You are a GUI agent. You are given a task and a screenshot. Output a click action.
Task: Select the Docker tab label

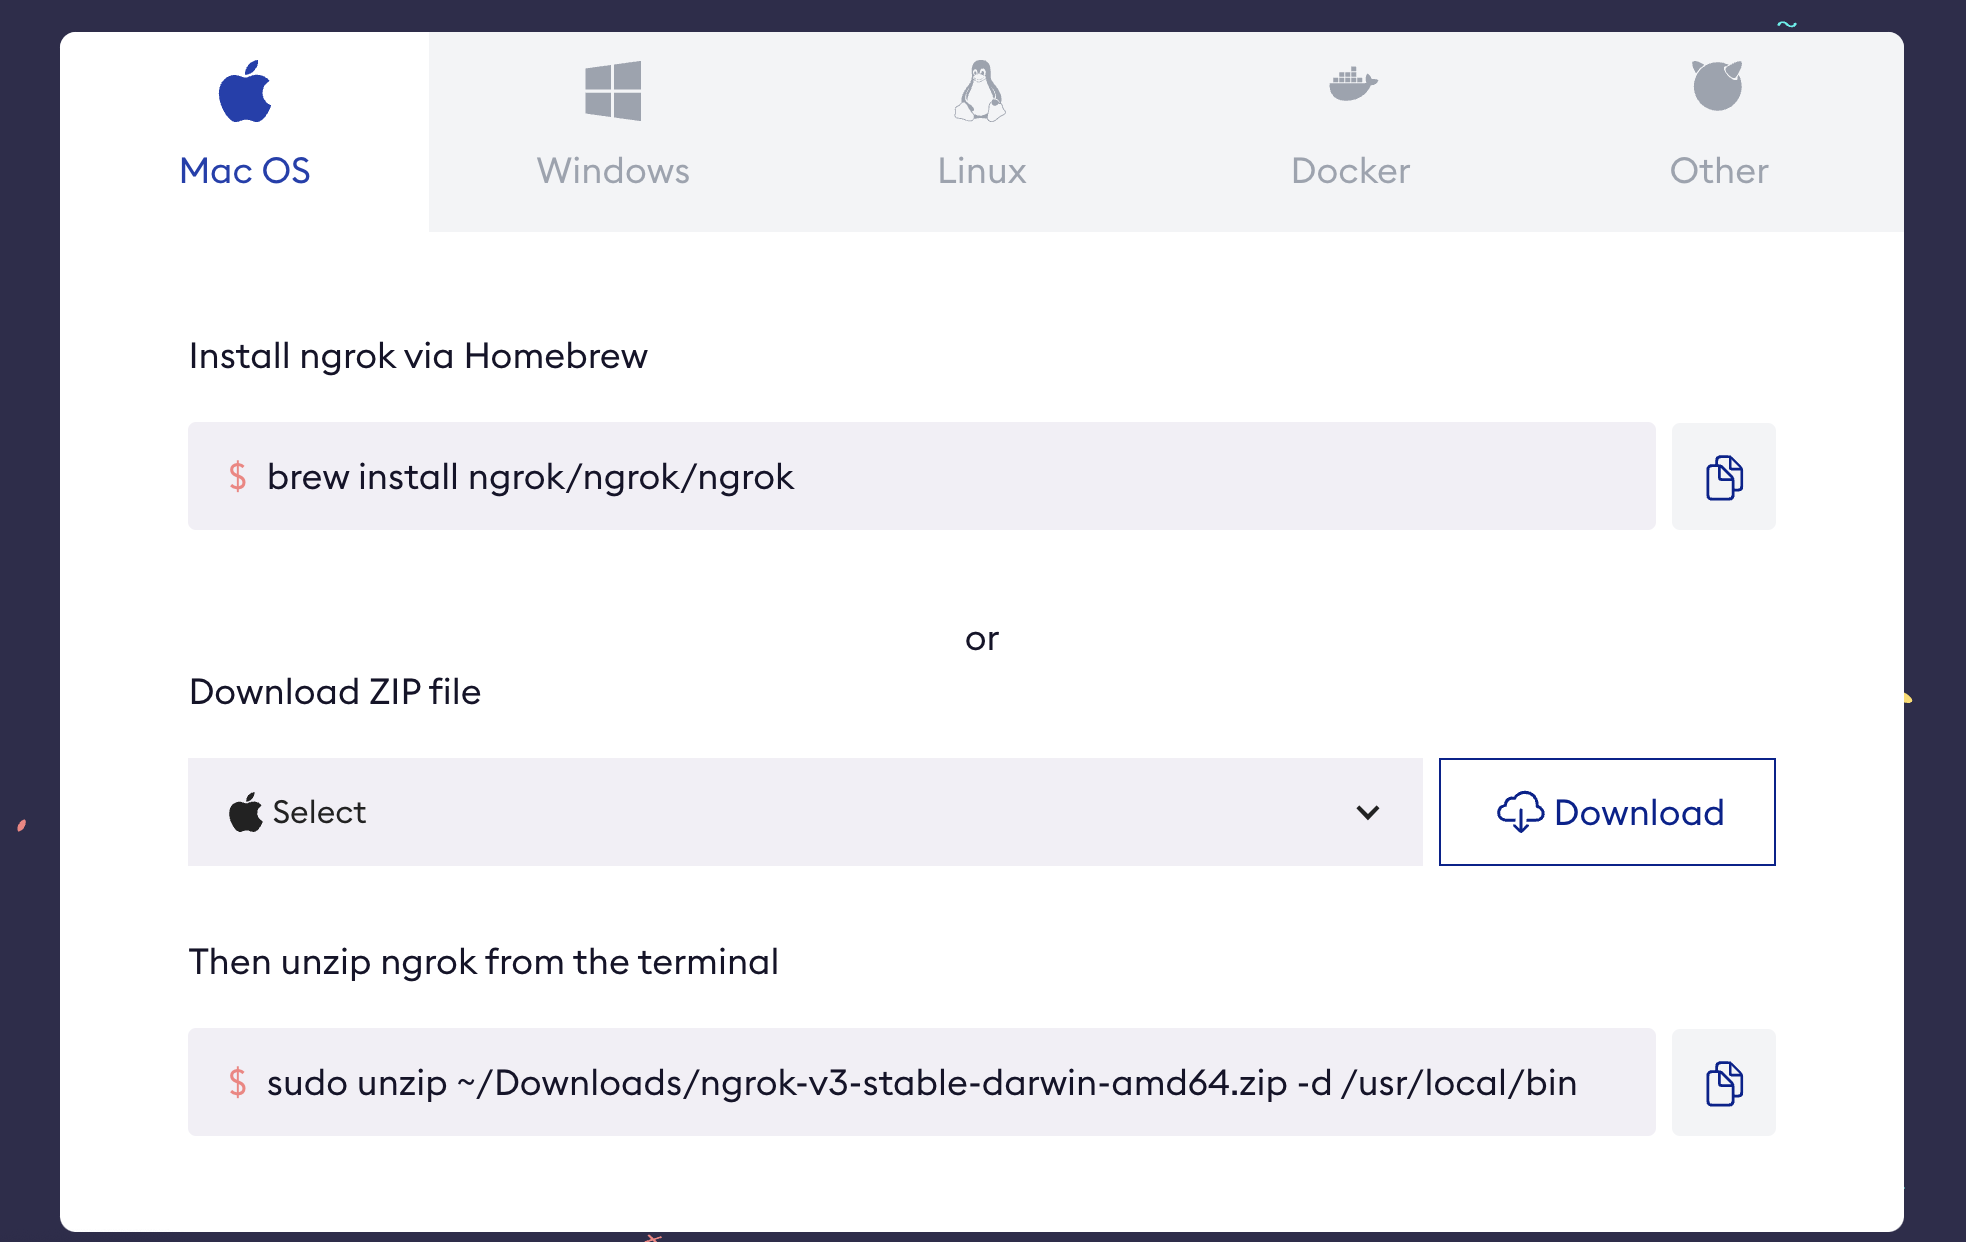coord(1350,171)
